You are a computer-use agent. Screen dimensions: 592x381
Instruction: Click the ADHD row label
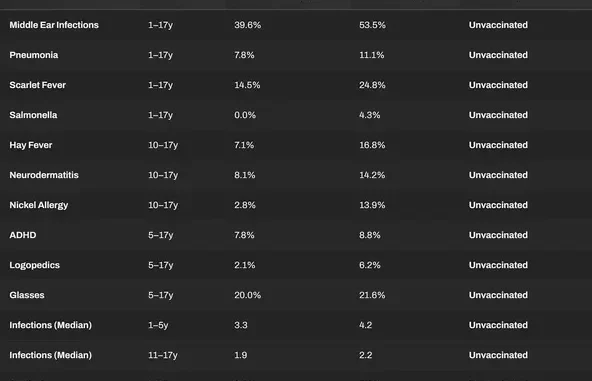pos(23,235)
